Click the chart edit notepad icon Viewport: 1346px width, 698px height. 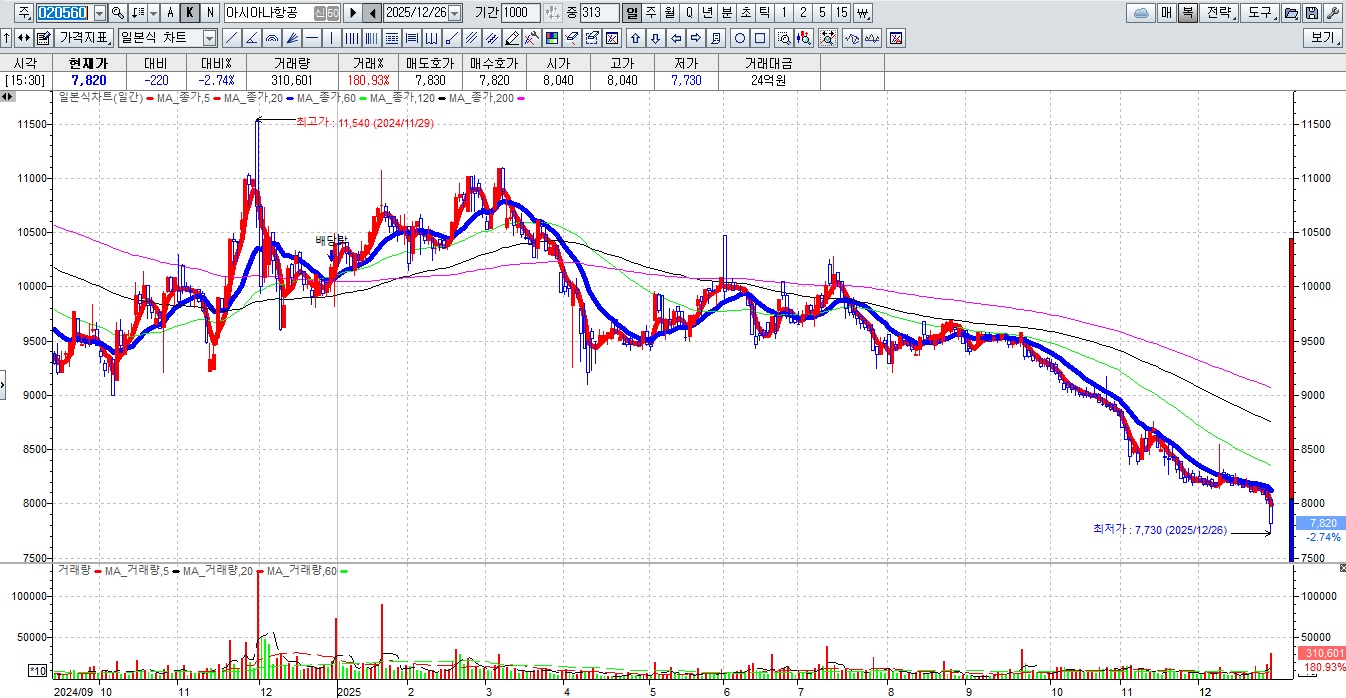44,38
